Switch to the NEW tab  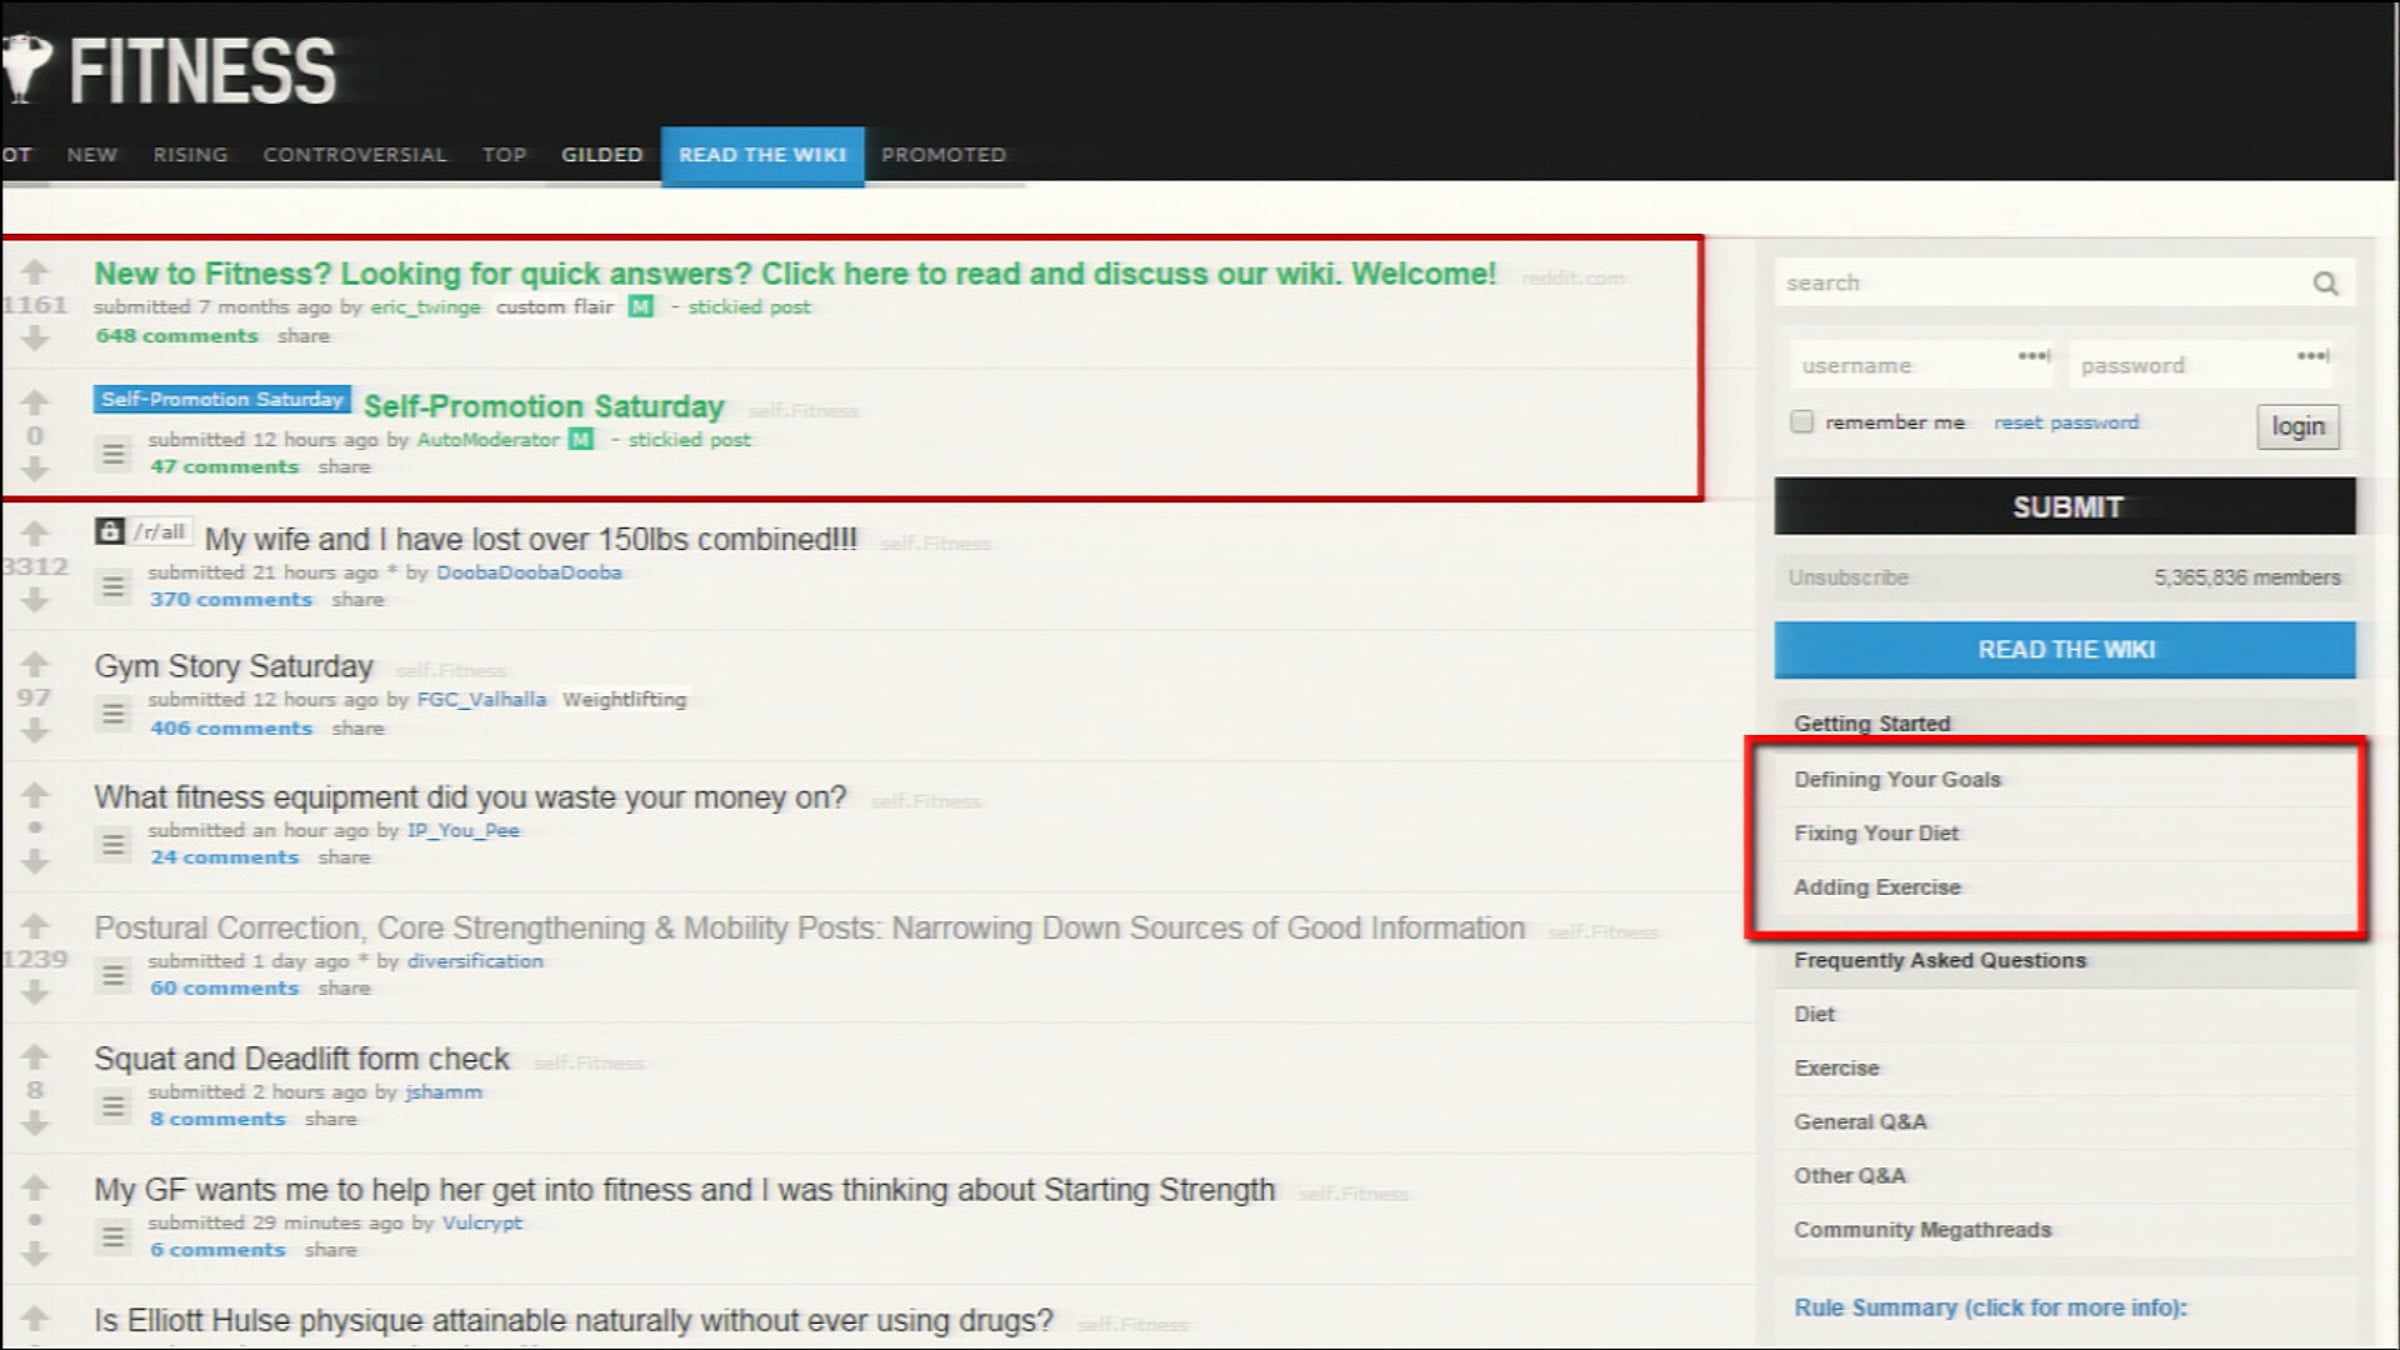(x=92, y=155)
